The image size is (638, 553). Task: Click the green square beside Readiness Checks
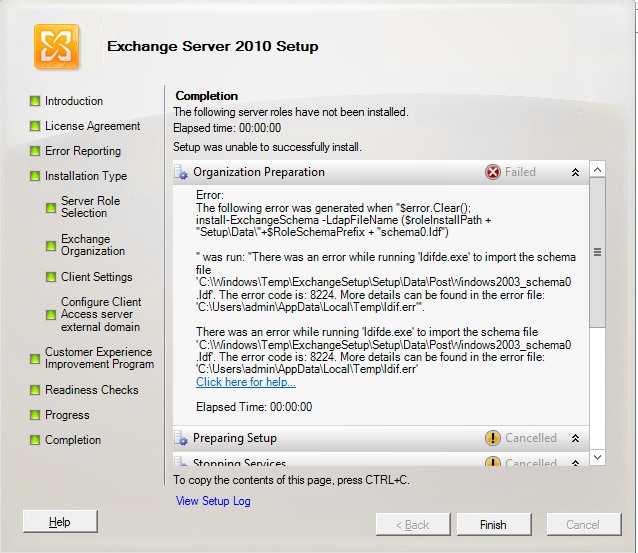[35, 390]
